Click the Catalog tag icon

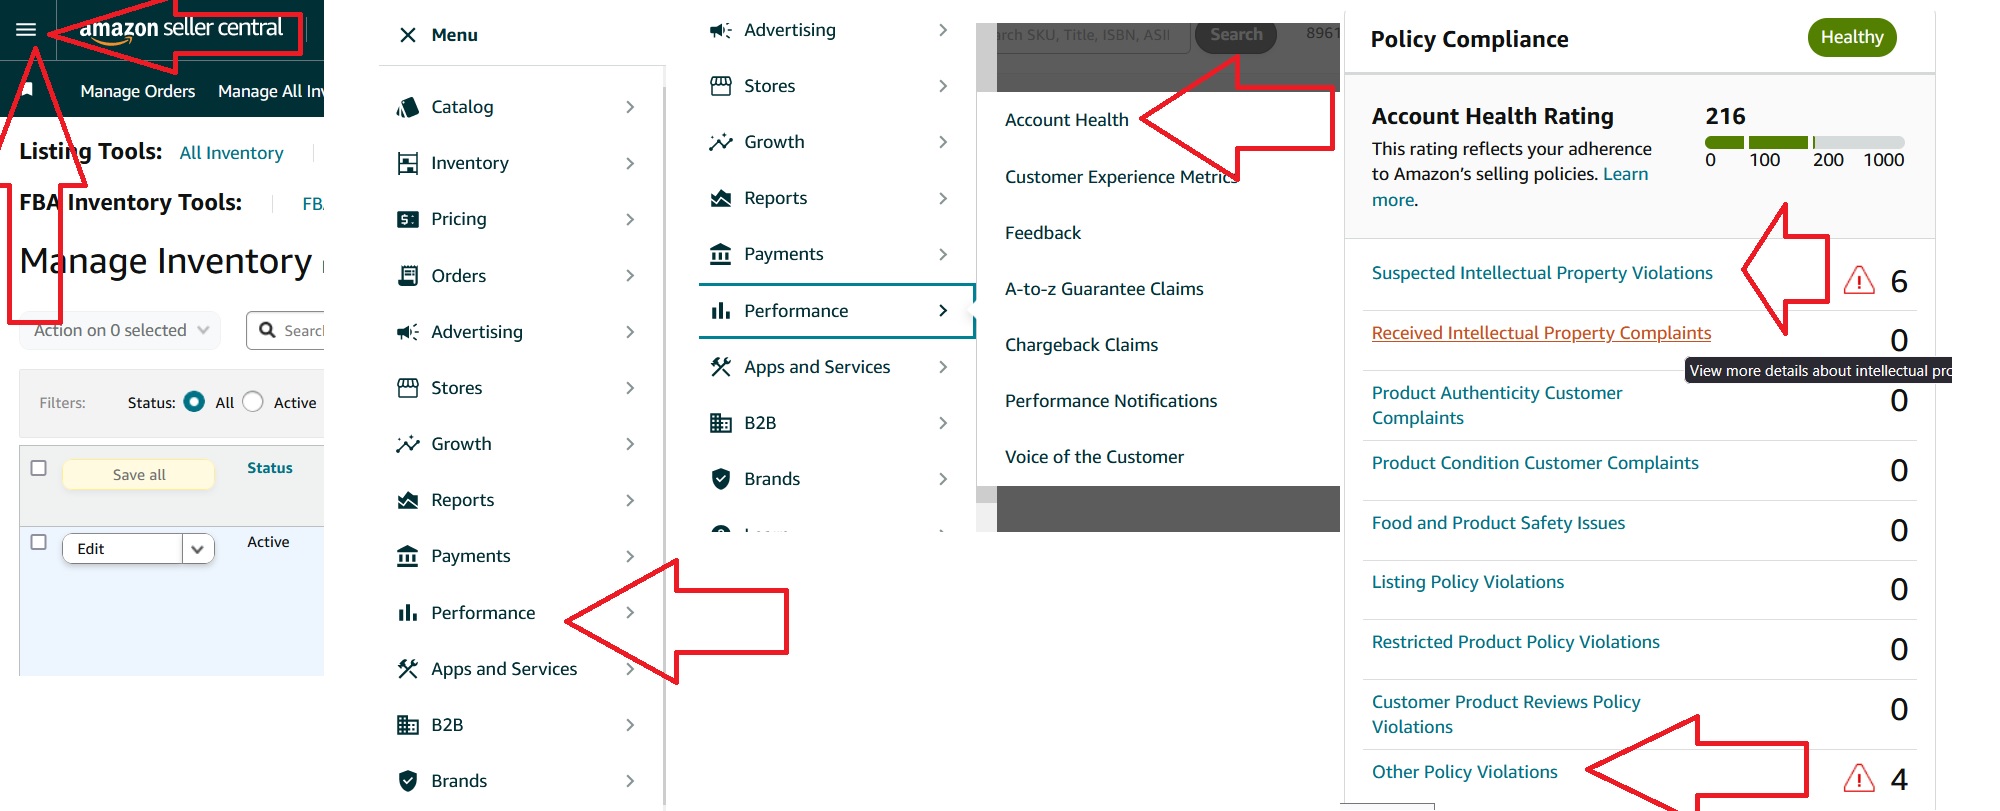pyautogui.click(x=407, y=107)
